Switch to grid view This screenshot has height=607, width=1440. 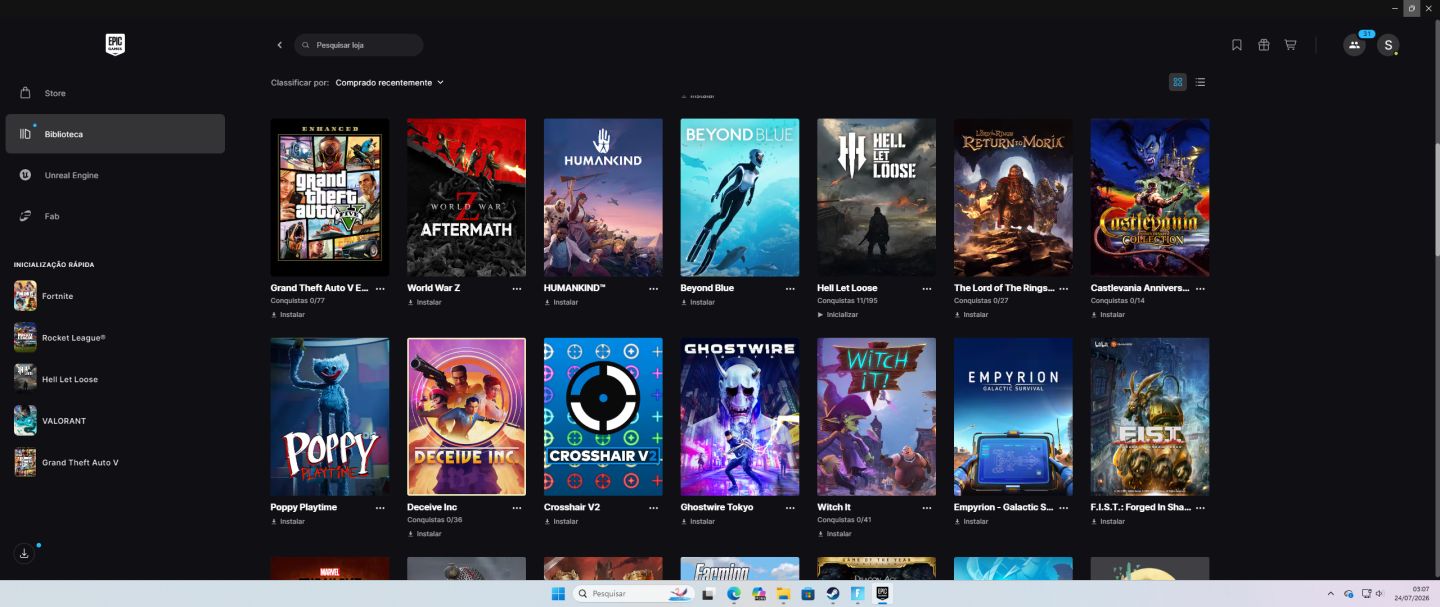tap(1178, 82)
